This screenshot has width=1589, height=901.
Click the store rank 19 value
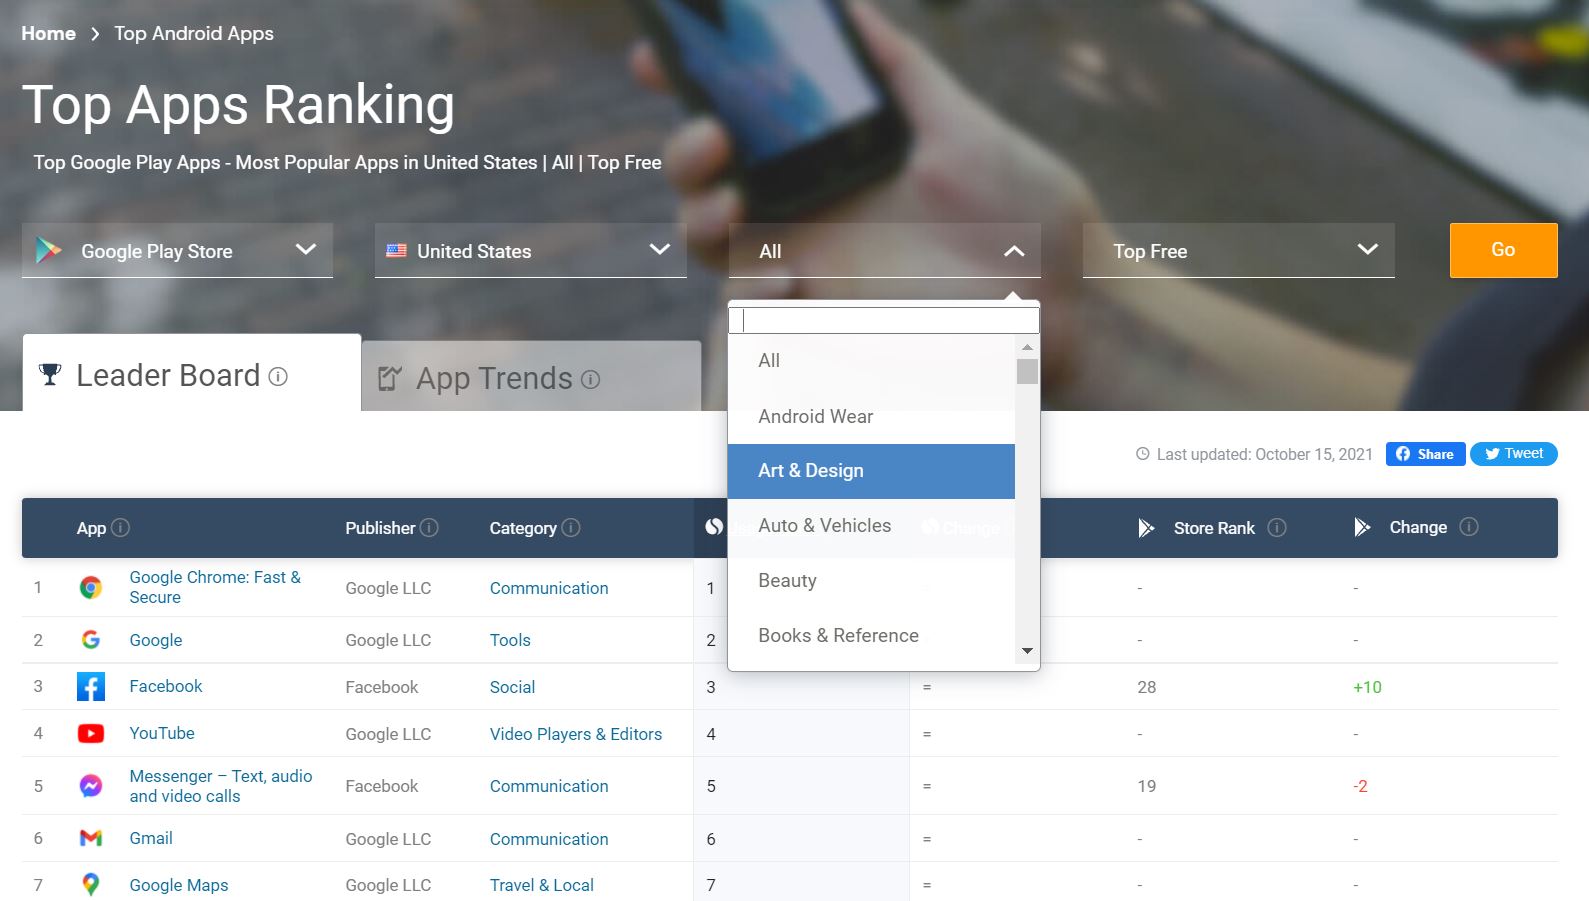click(1147, 786)
